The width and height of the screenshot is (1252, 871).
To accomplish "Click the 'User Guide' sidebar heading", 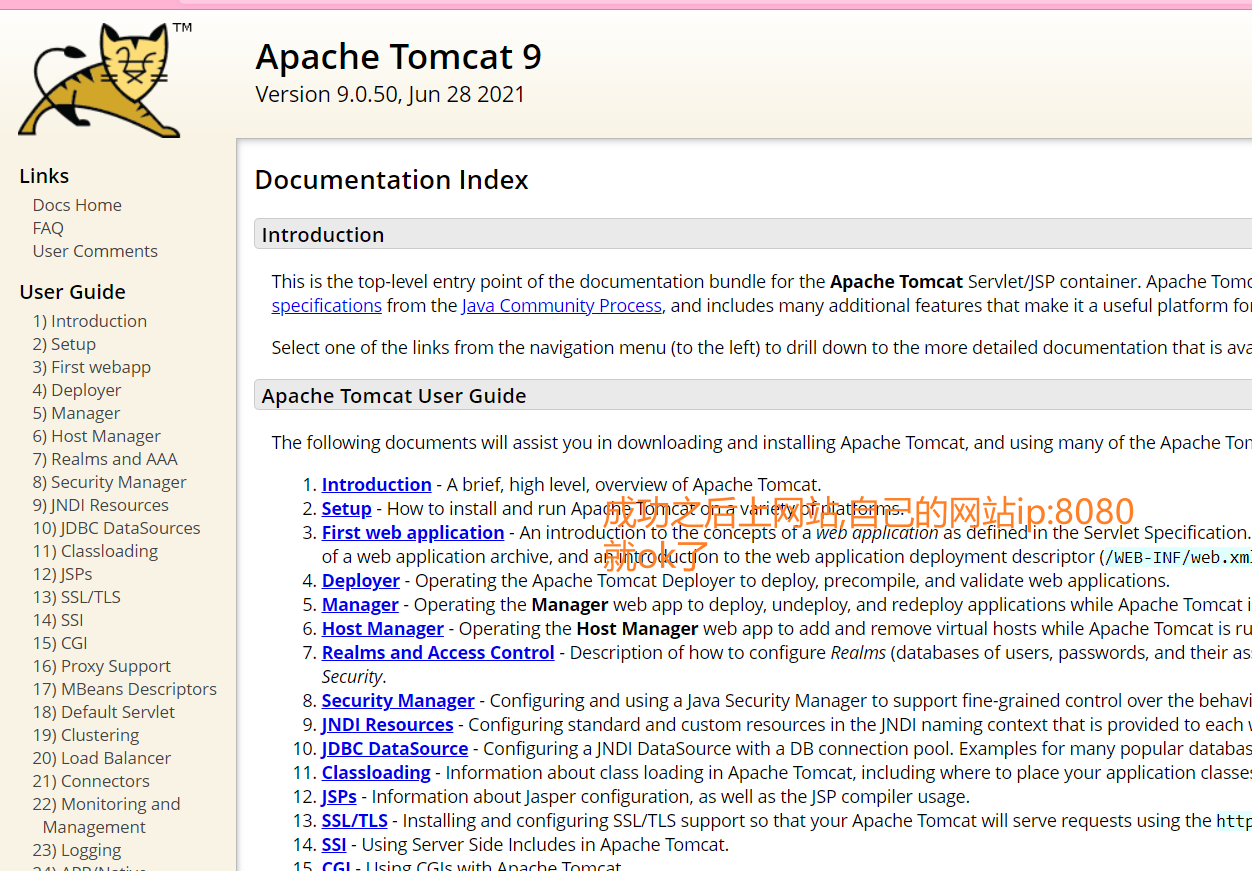I will pyautogui.click(x=72, y=292).
